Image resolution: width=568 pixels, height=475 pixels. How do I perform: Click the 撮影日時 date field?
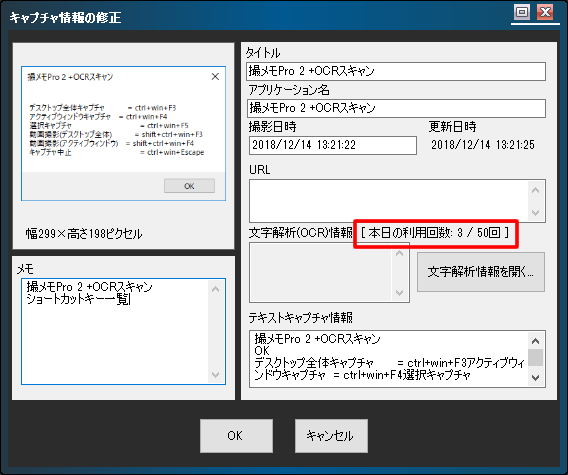[x=333, y=145]
